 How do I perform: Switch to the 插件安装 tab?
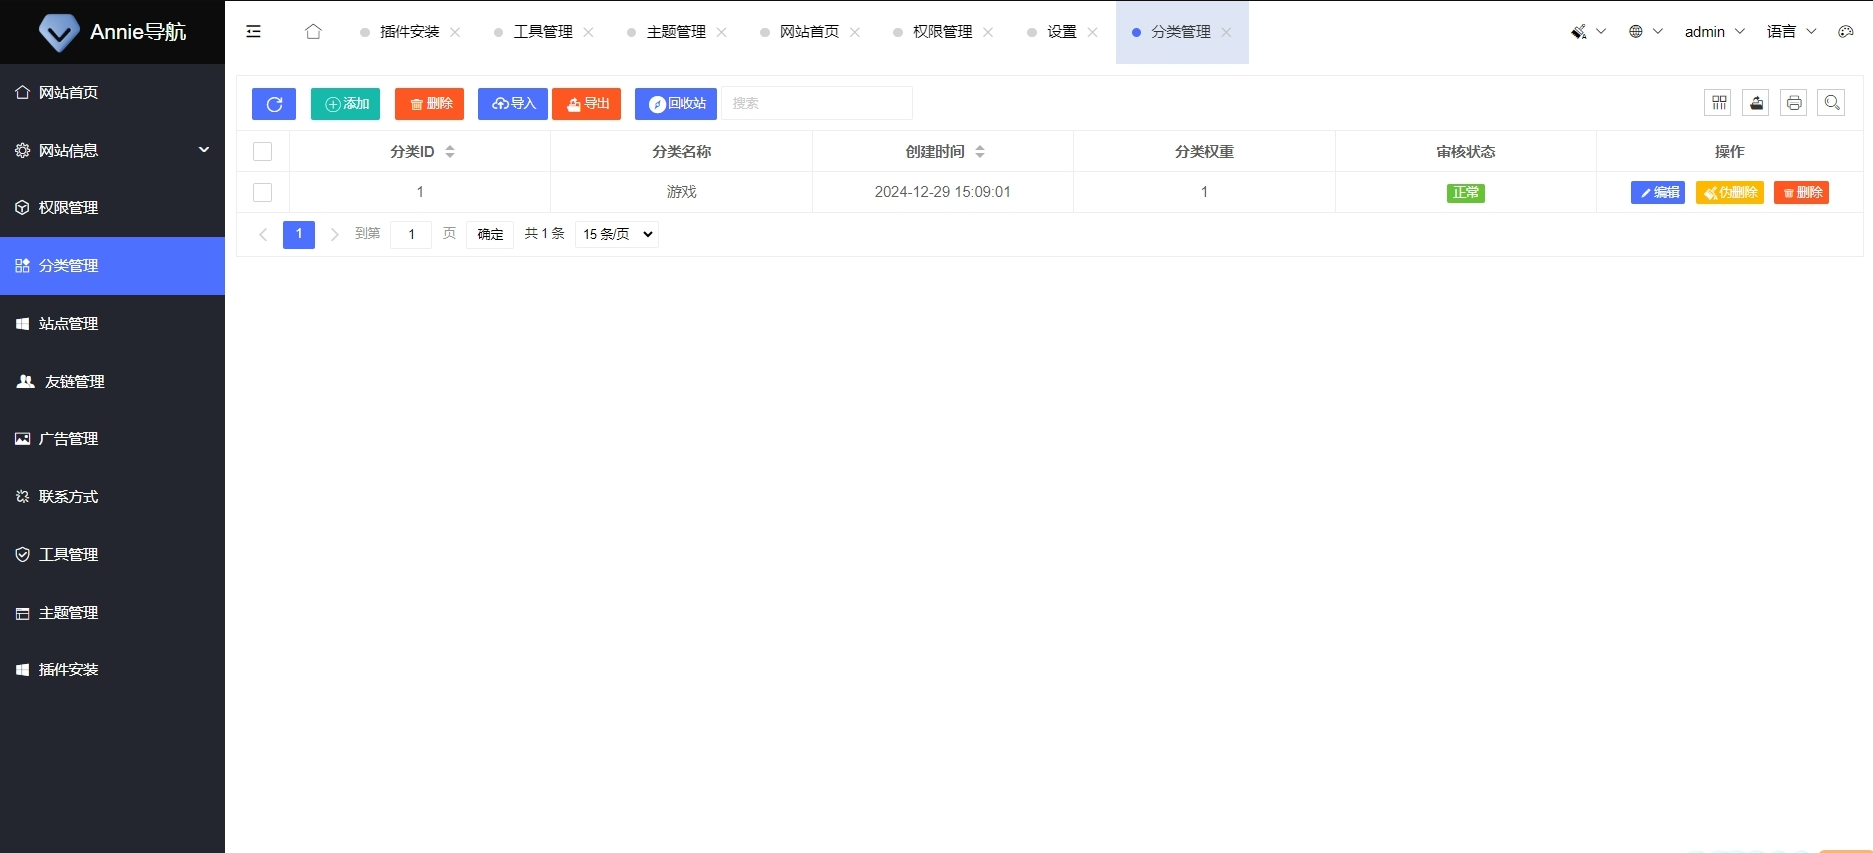410,32
